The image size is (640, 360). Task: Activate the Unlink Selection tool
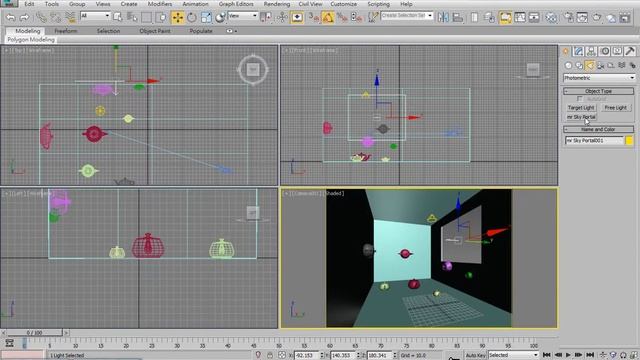56,17
